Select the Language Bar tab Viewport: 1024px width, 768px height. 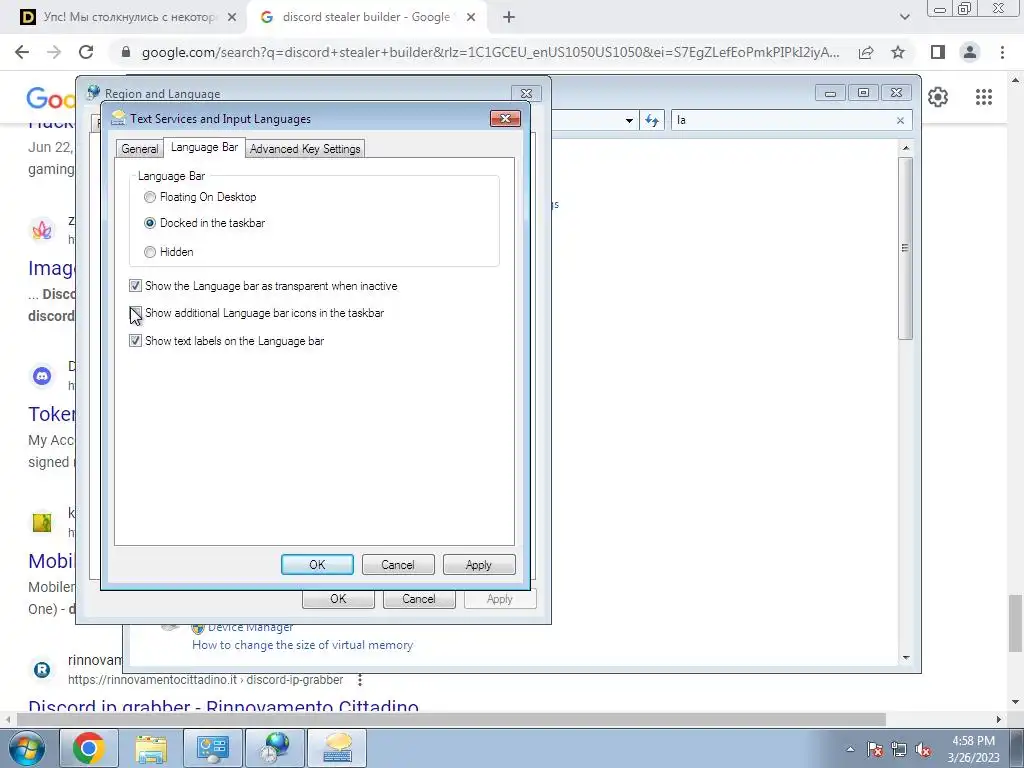click(x=204, y=148)
